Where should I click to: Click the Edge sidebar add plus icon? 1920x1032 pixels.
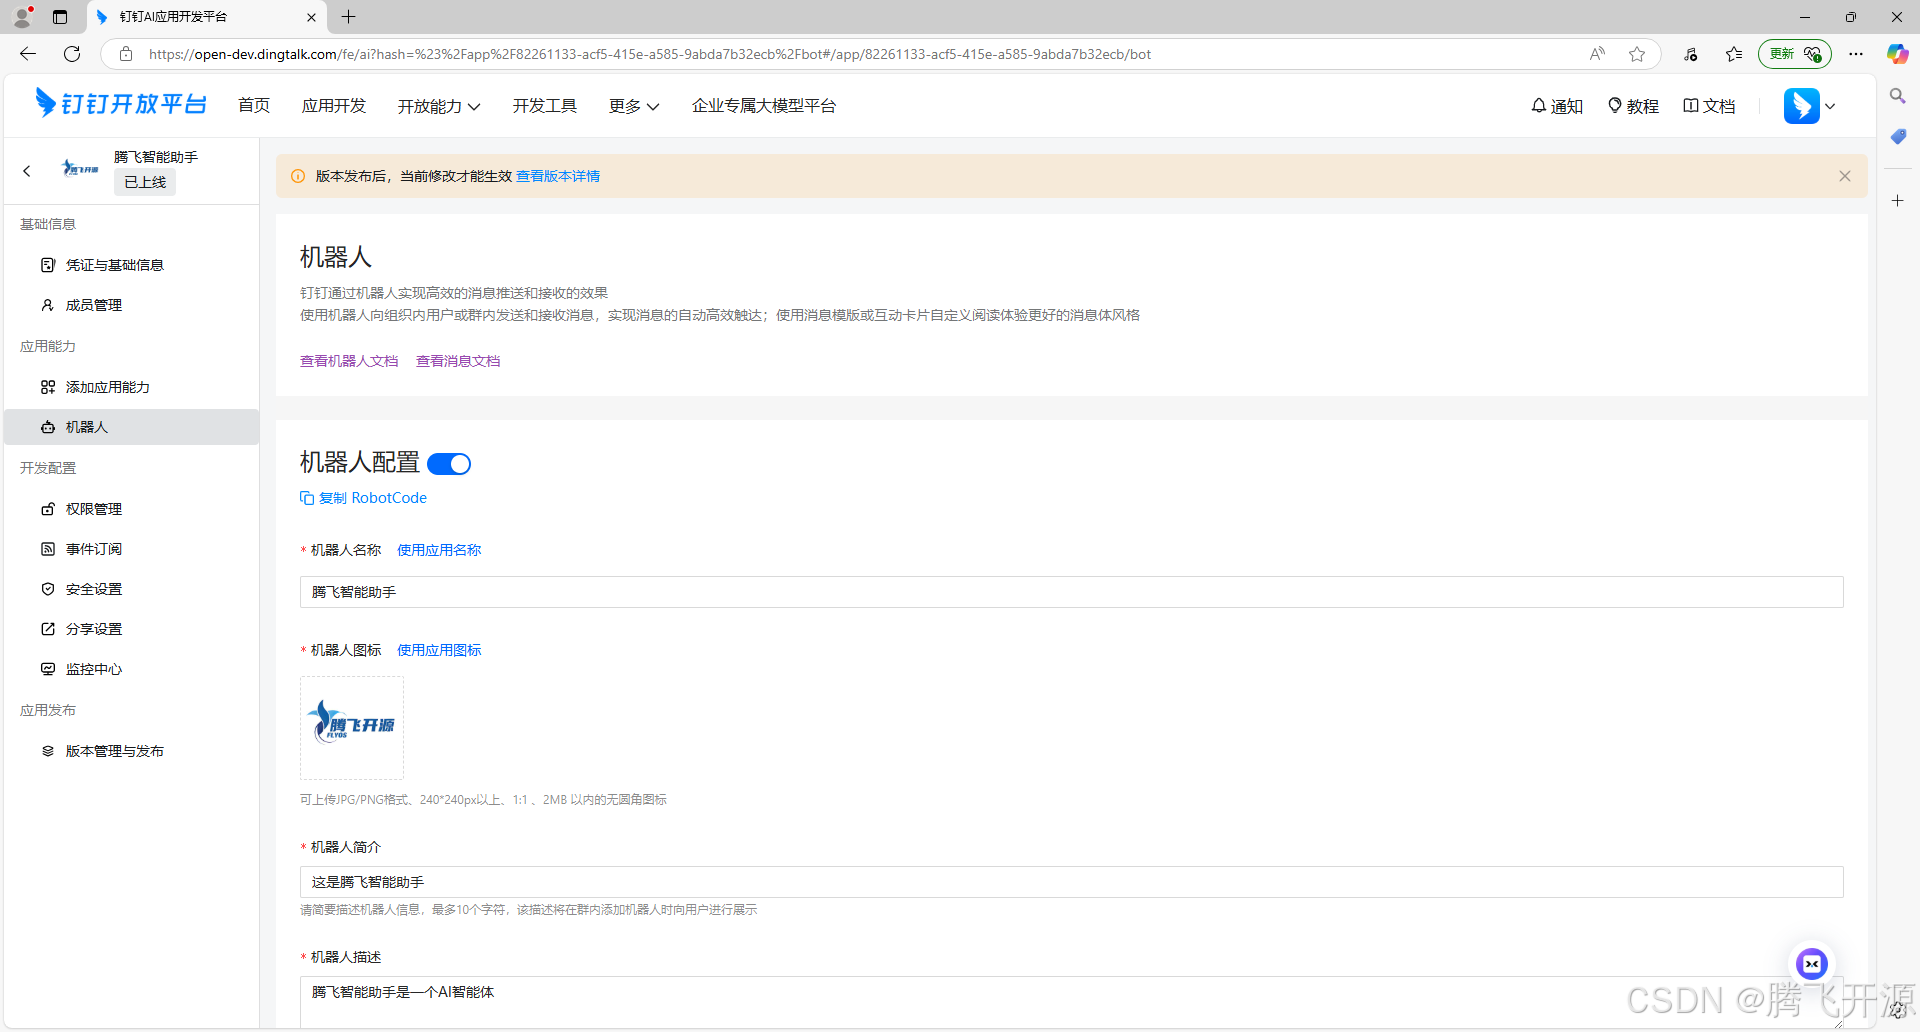pos(1897,201)
